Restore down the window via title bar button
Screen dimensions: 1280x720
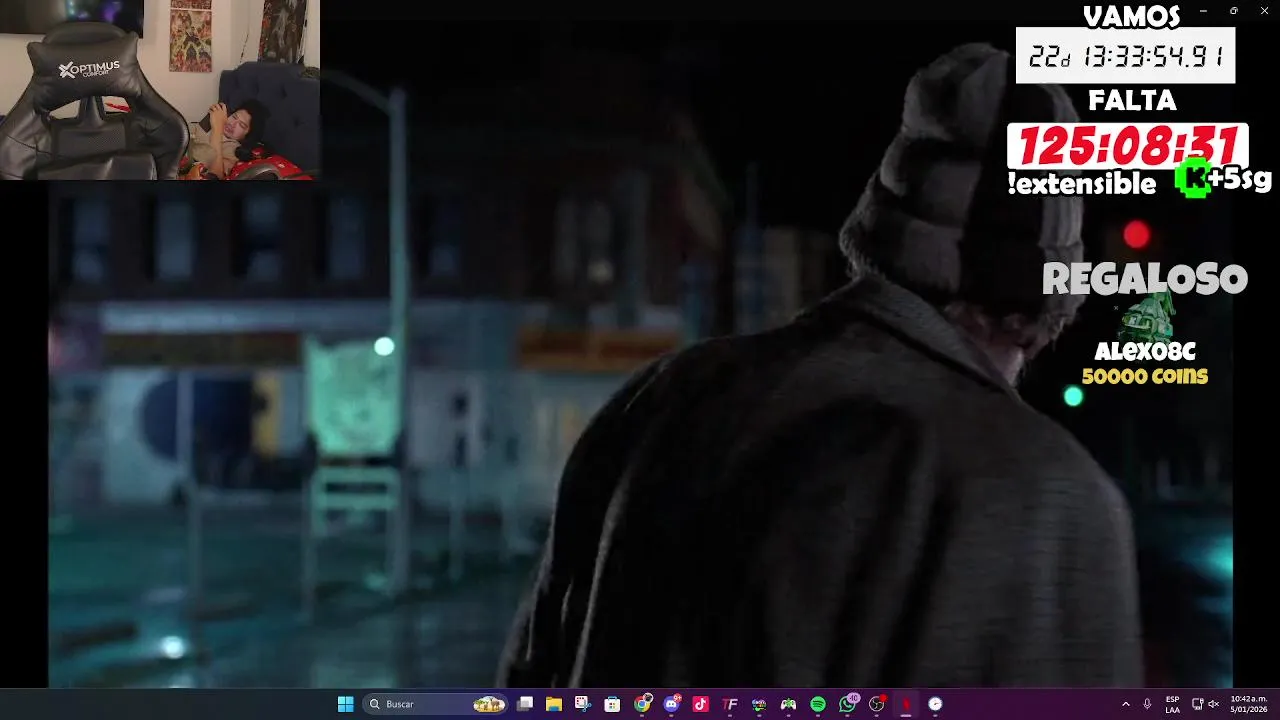(x=1233, y=11)
